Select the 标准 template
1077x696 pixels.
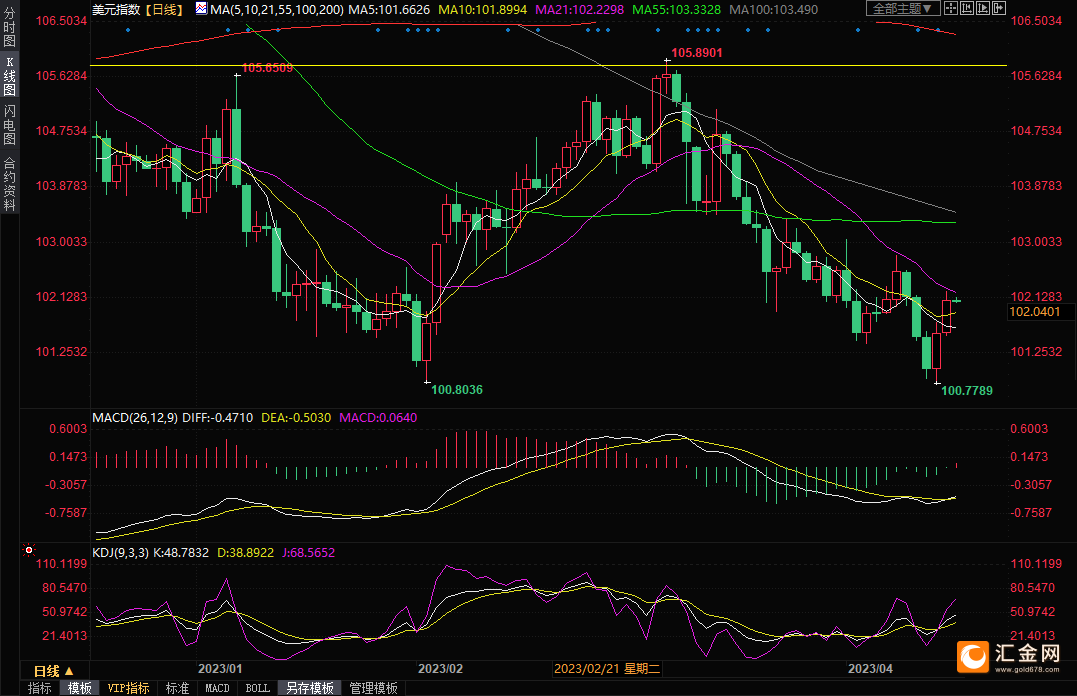[x=177, y=688]
